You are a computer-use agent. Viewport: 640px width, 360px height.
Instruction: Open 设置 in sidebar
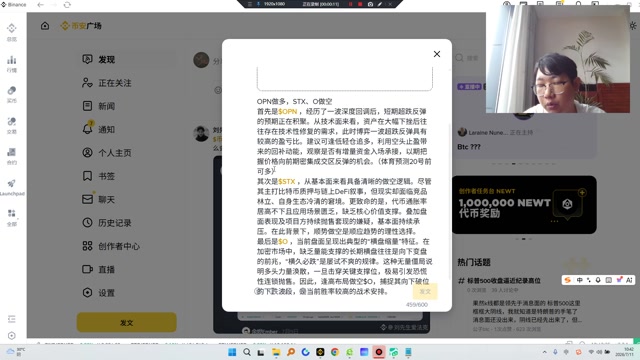(107, 293)
